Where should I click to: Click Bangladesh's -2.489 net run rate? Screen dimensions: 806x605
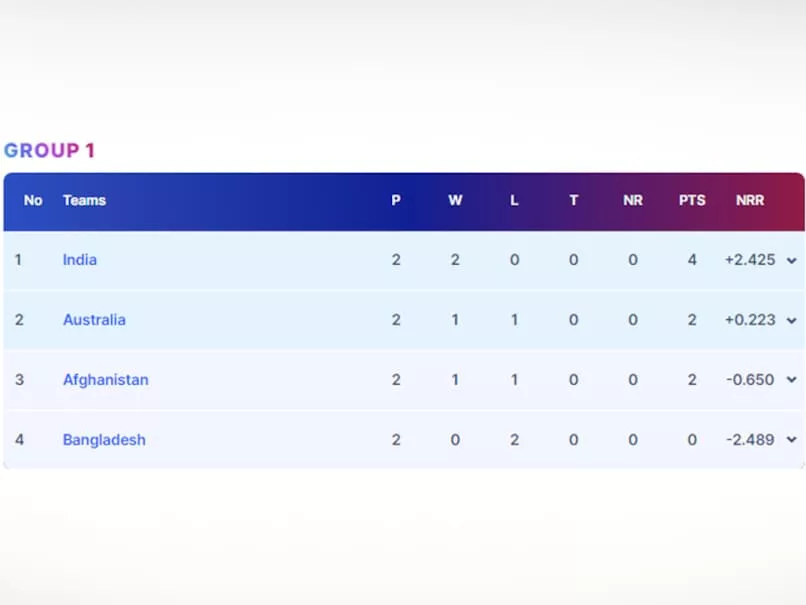pos(750,439)
